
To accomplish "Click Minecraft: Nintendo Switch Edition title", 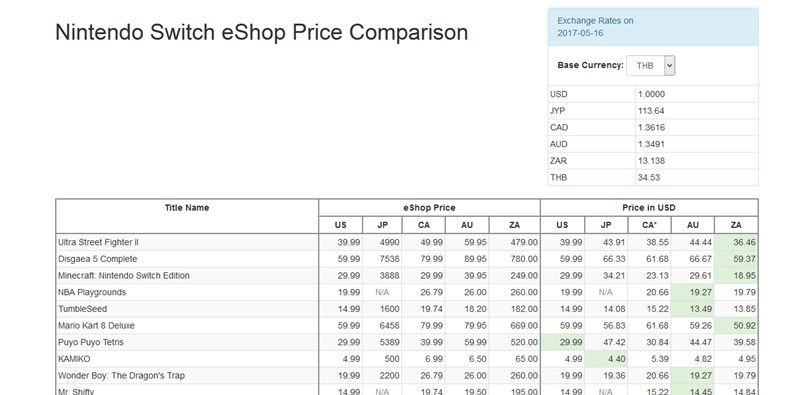I will [x=124, y=276].
